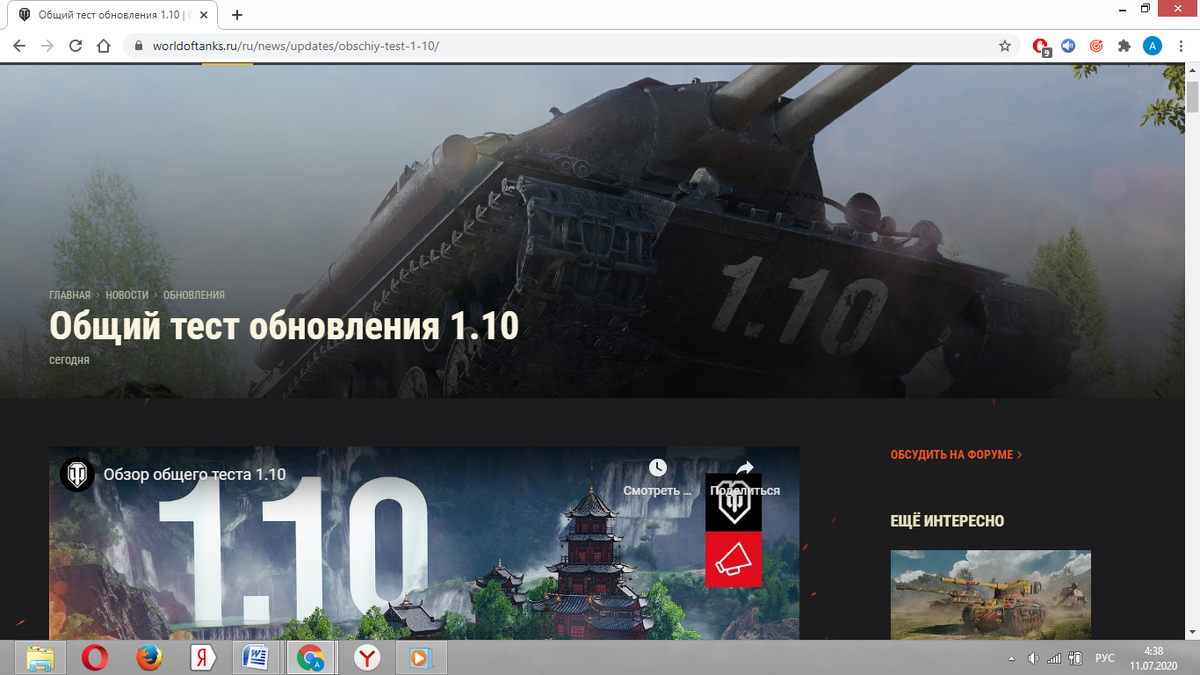The image size is (1200, 675).
Task: Reload the current page
Action: coord(75,46)
